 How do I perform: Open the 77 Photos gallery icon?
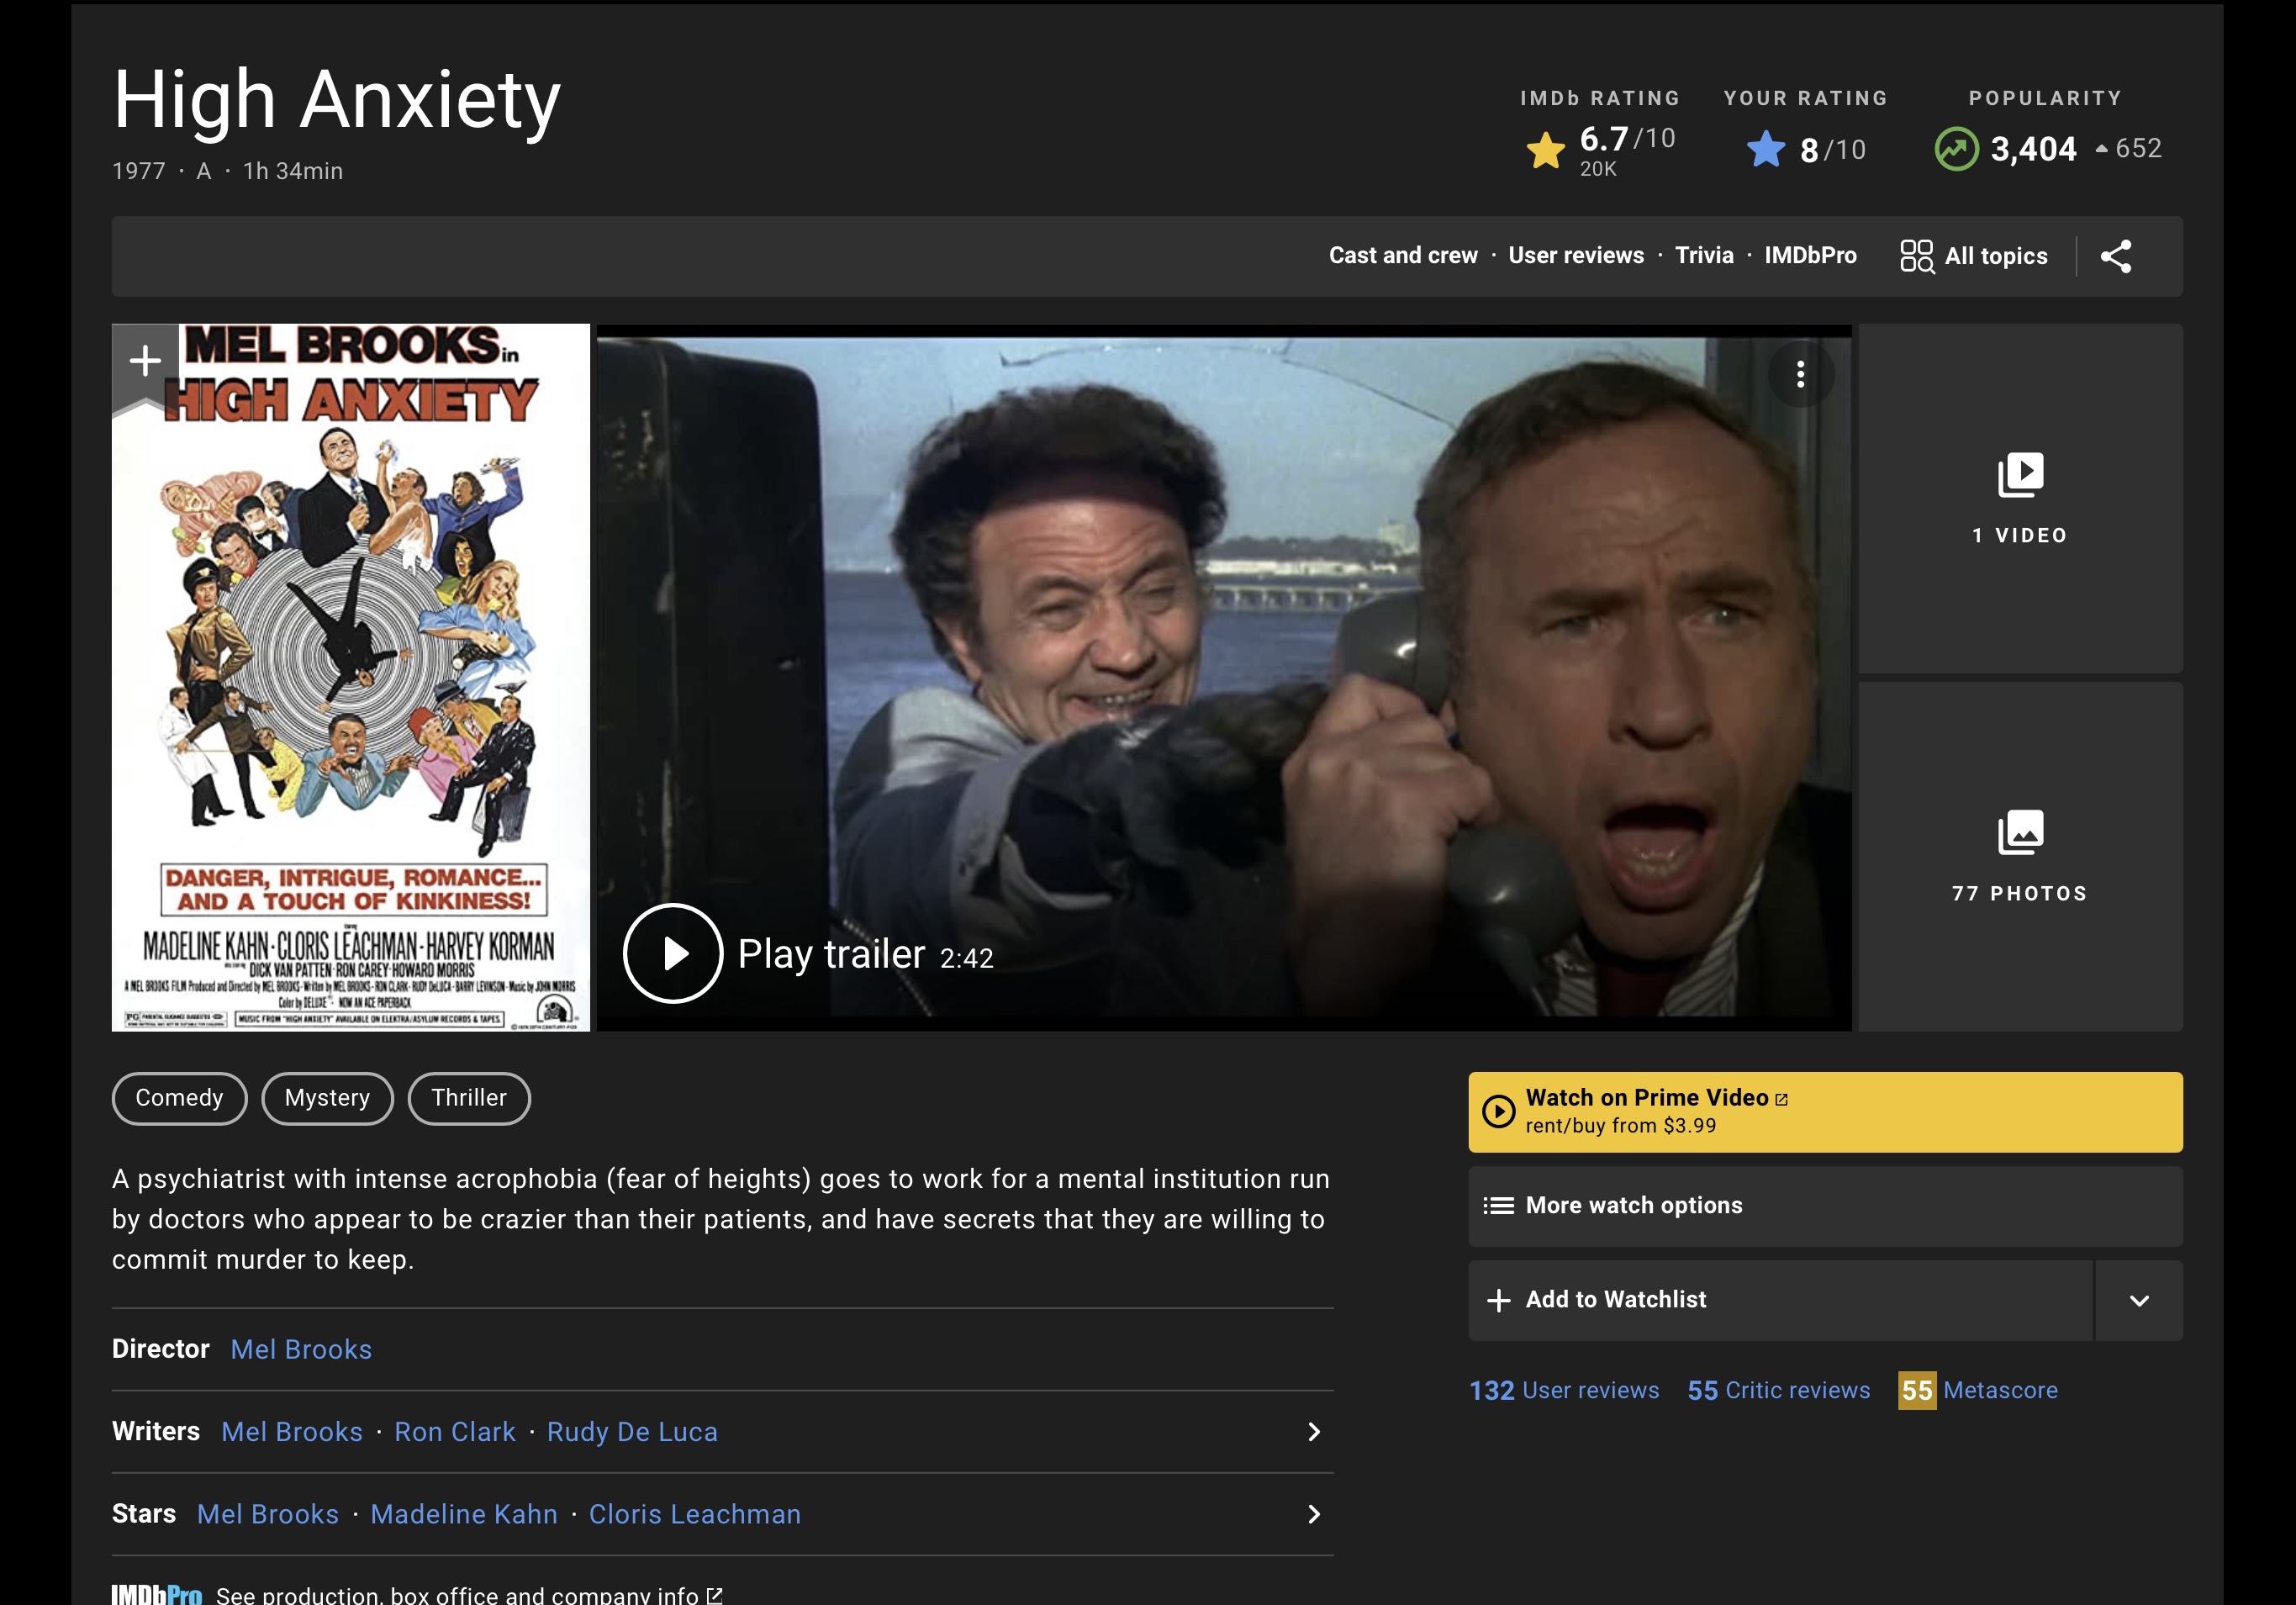(2020, 832)
